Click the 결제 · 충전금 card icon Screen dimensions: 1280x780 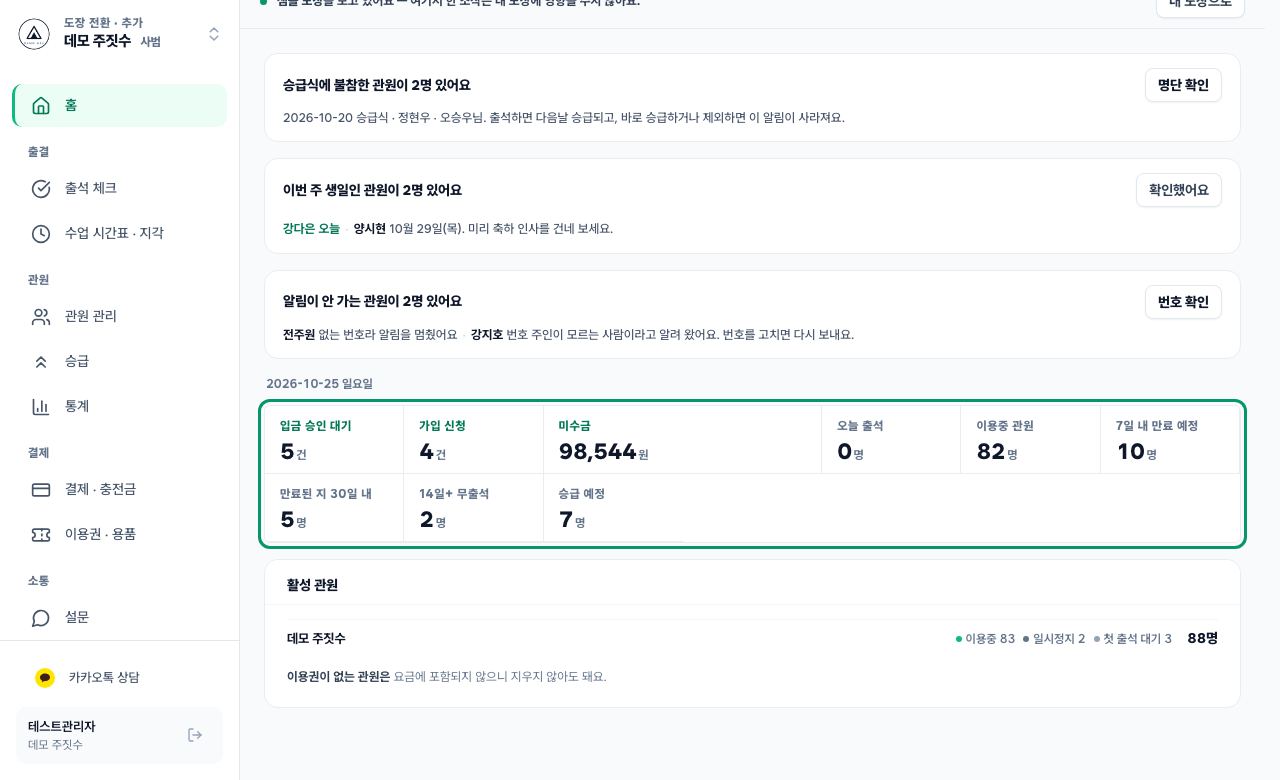(41, 489)
